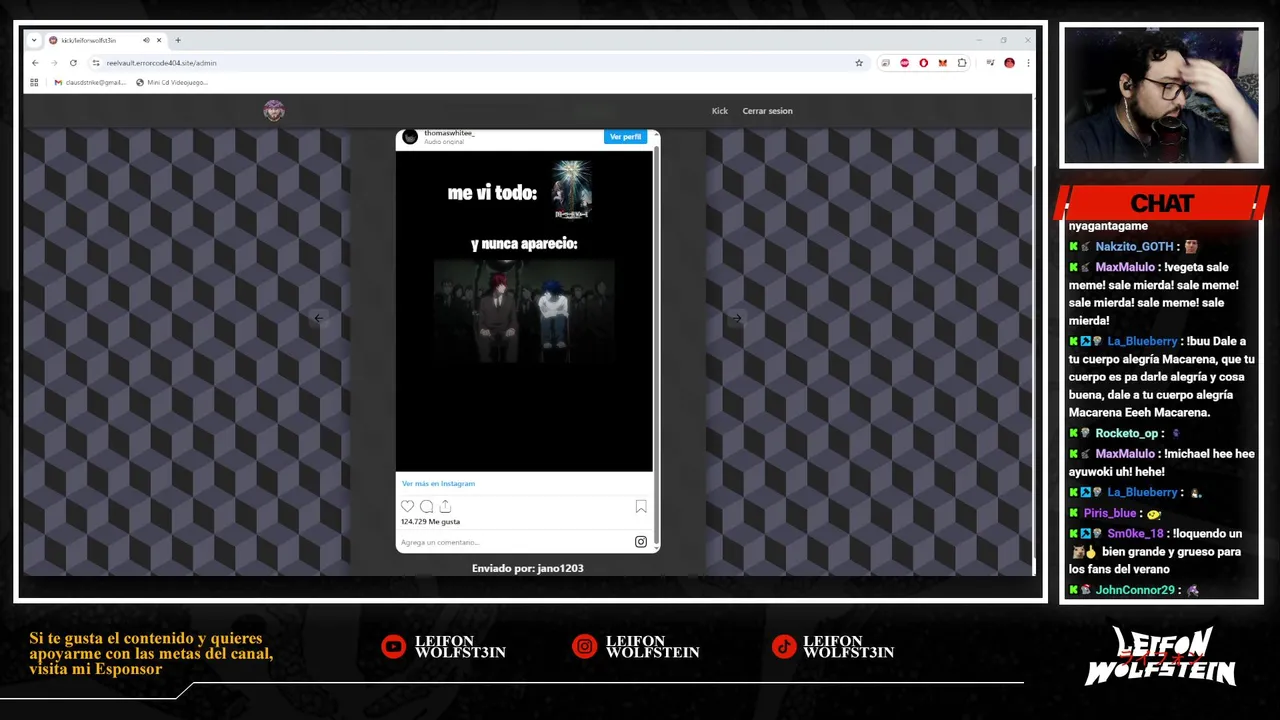Click thomaswhitee_ profile picture

410,137
